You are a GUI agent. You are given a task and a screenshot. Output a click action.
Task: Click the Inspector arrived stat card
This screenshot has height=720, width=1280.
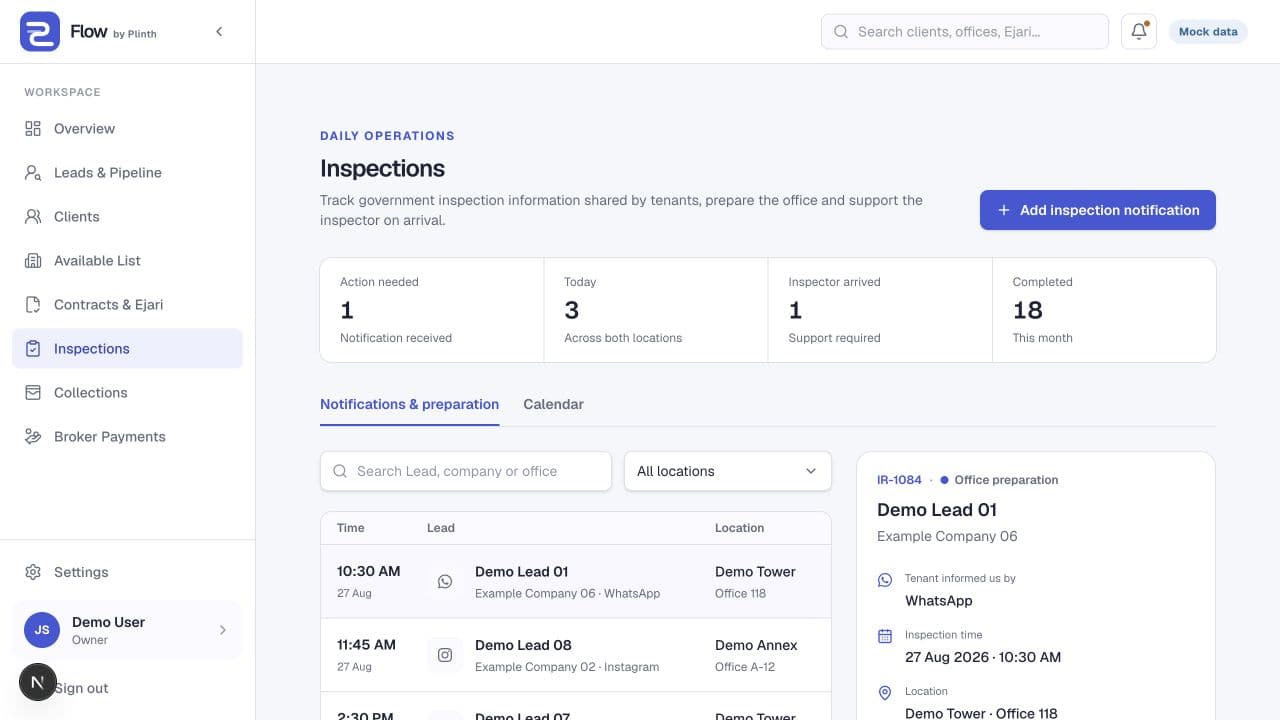[880, 310]
